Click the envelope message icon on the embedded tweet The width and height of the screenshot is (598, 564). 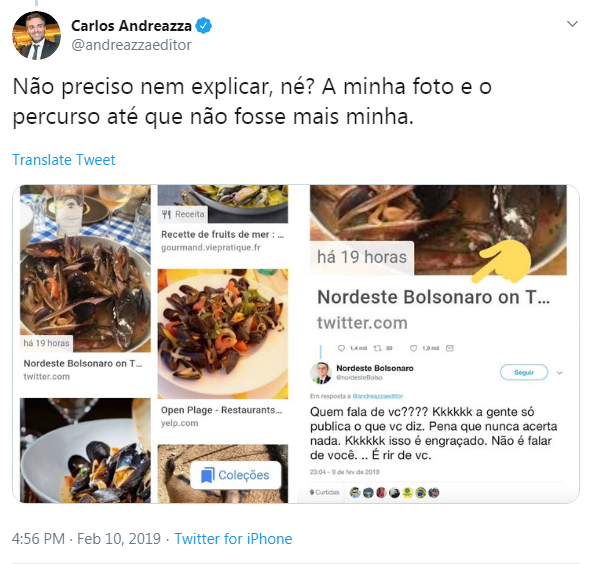click(450, 348)
